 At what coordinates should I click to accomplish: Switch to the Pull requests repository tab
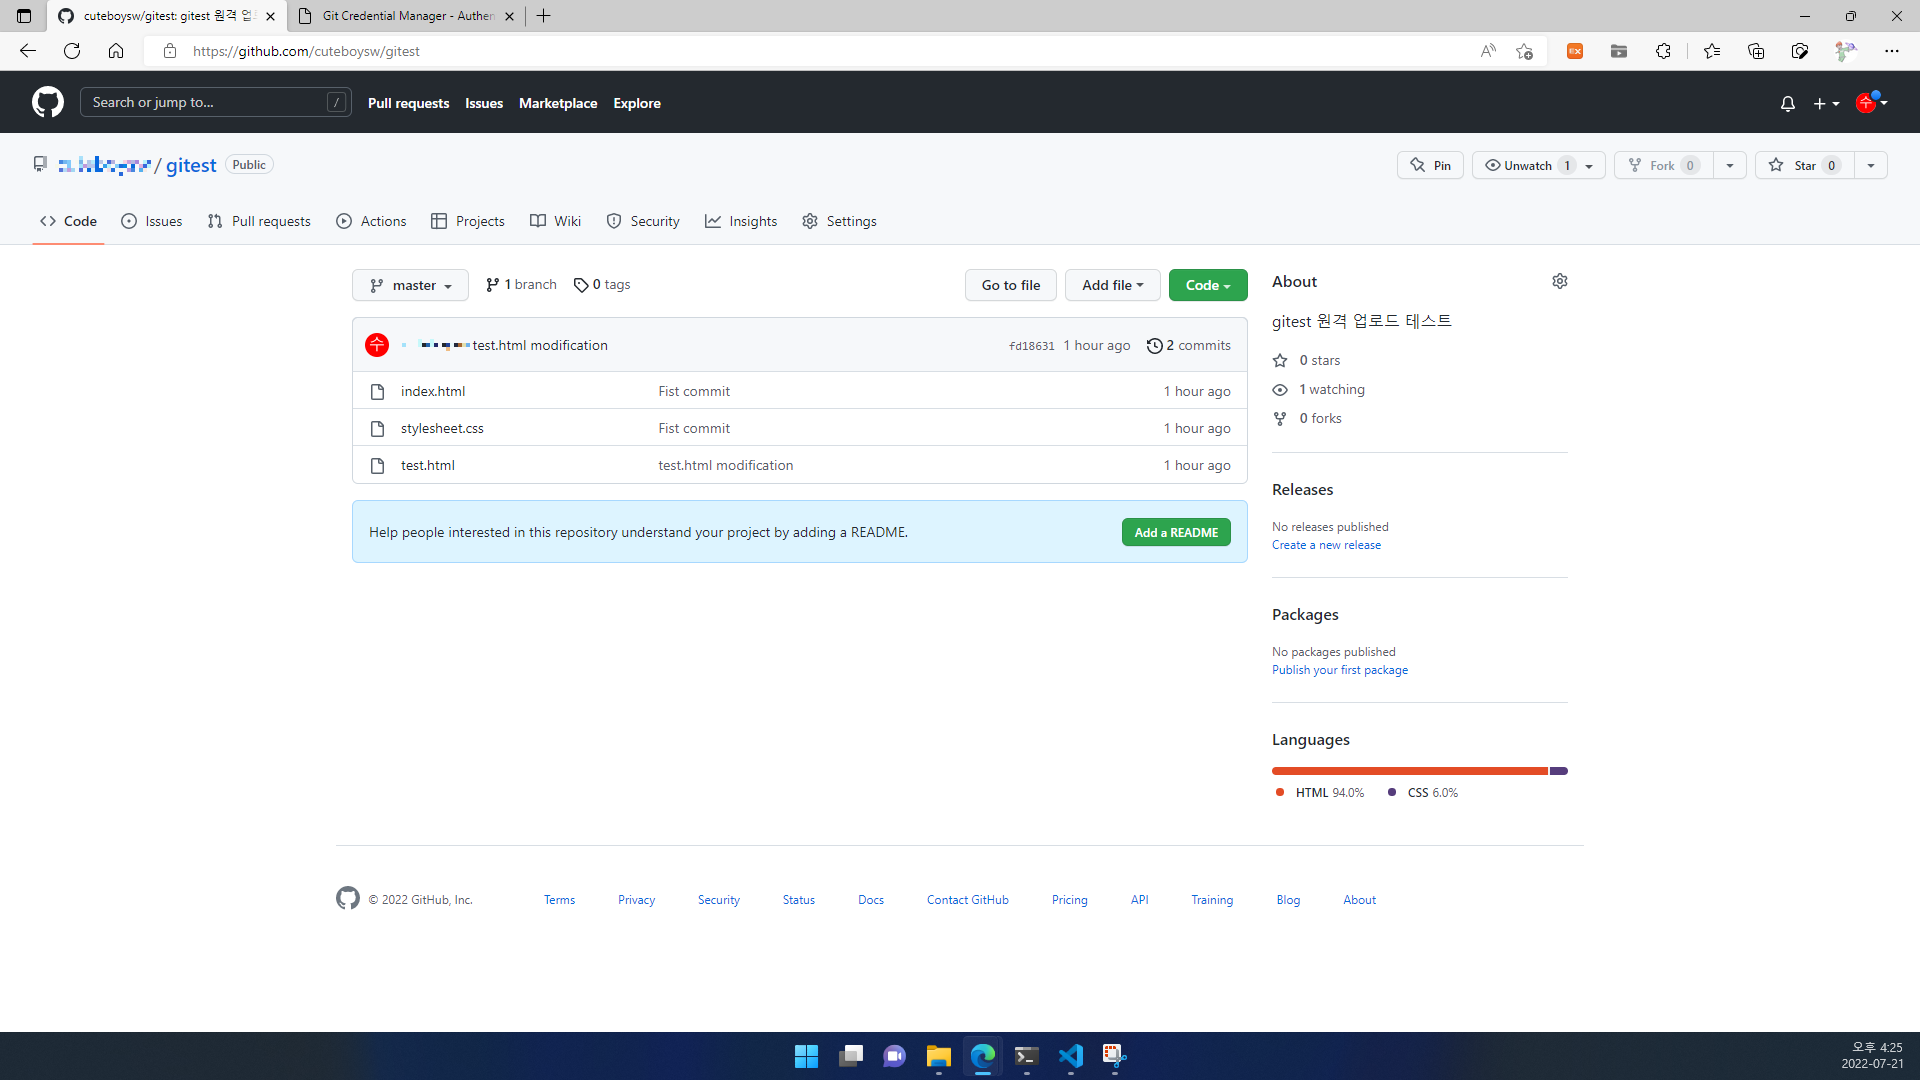pyautogui.click(x=259, y=221)
